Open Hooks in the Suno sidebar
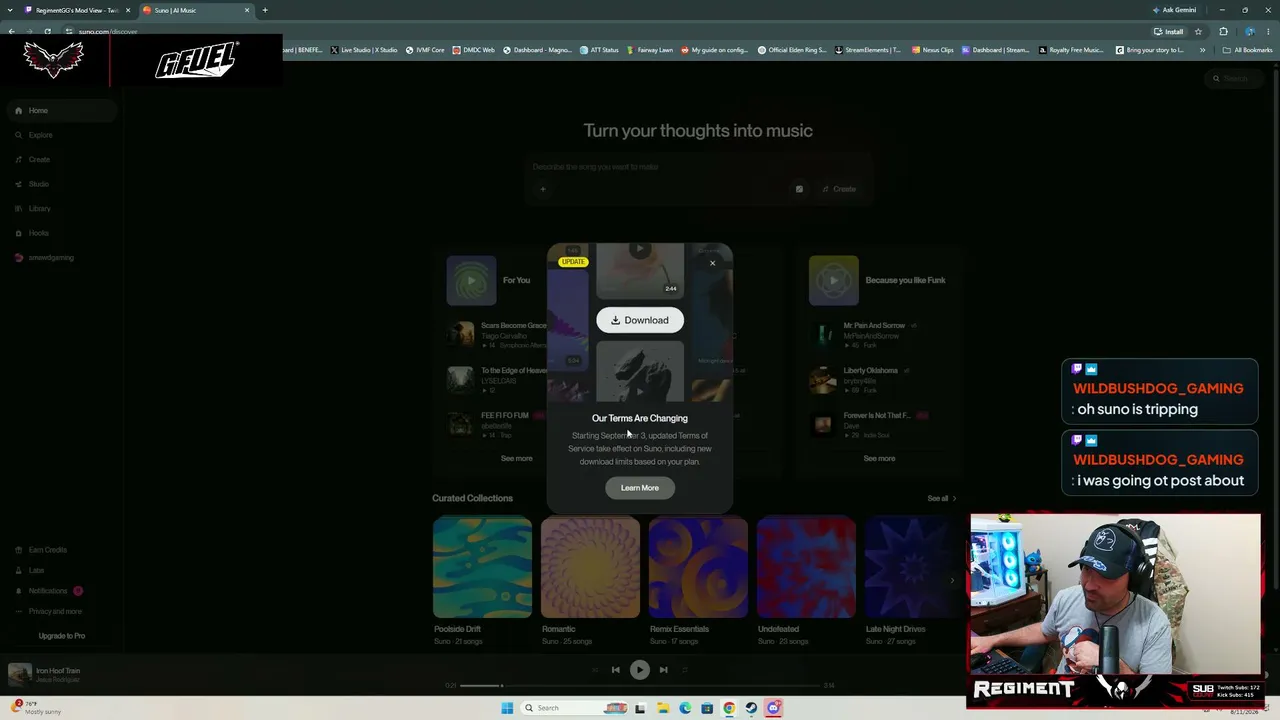The height and width of the screenshot is (720, 1280). (x=38, y=233)
